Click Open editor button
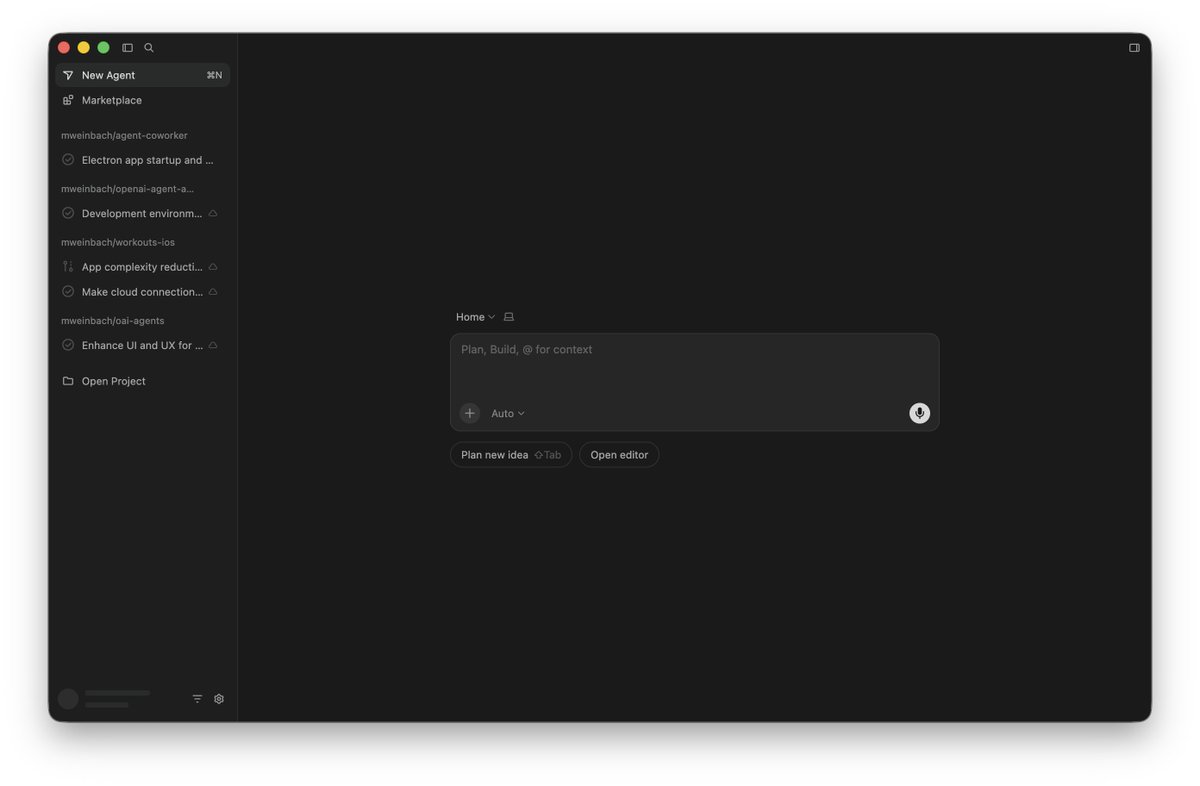1200x786 pixels. tap(619, 455)
